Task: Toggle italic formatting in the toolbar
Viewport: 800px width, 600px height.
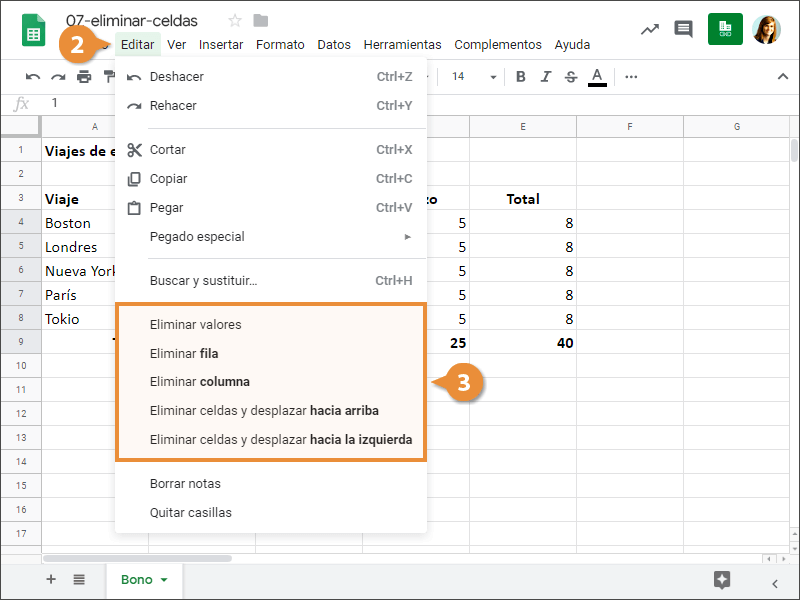Action: point(545,77)
